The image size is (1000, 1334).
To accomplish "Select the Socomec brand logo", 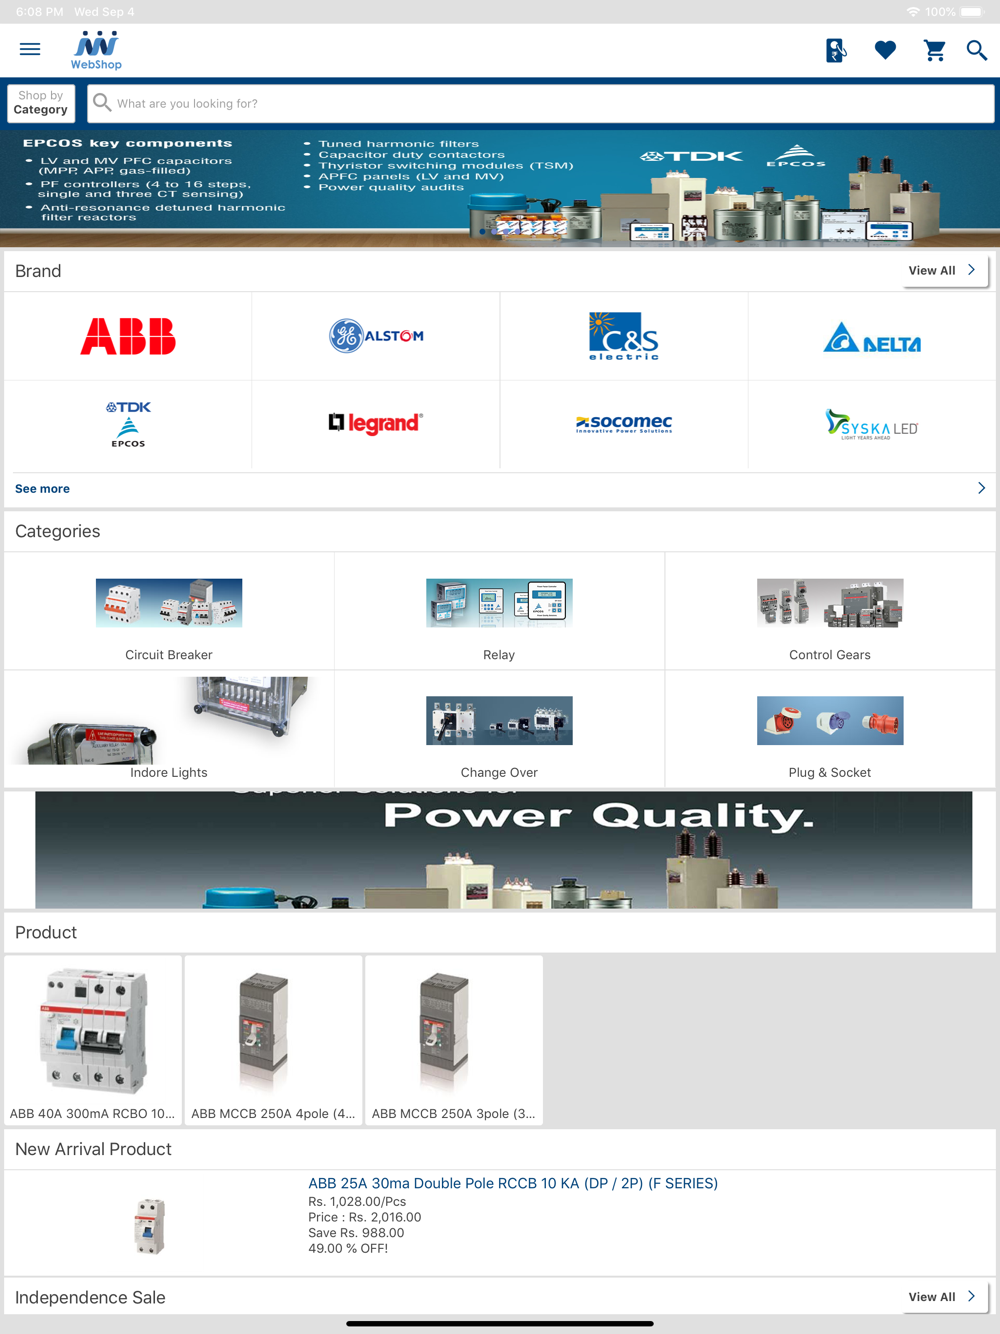I will [x=624, y=424].
